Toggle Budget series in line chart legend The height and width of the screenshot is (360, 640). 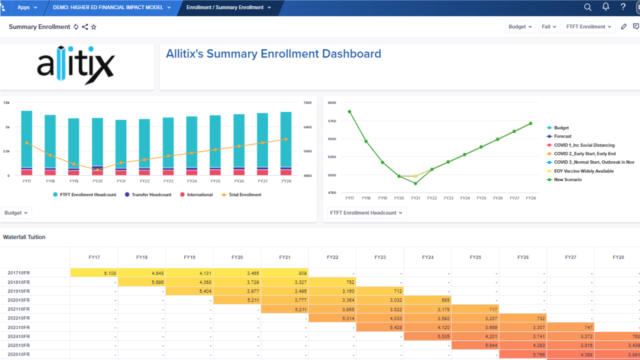(x=558, y=128)
